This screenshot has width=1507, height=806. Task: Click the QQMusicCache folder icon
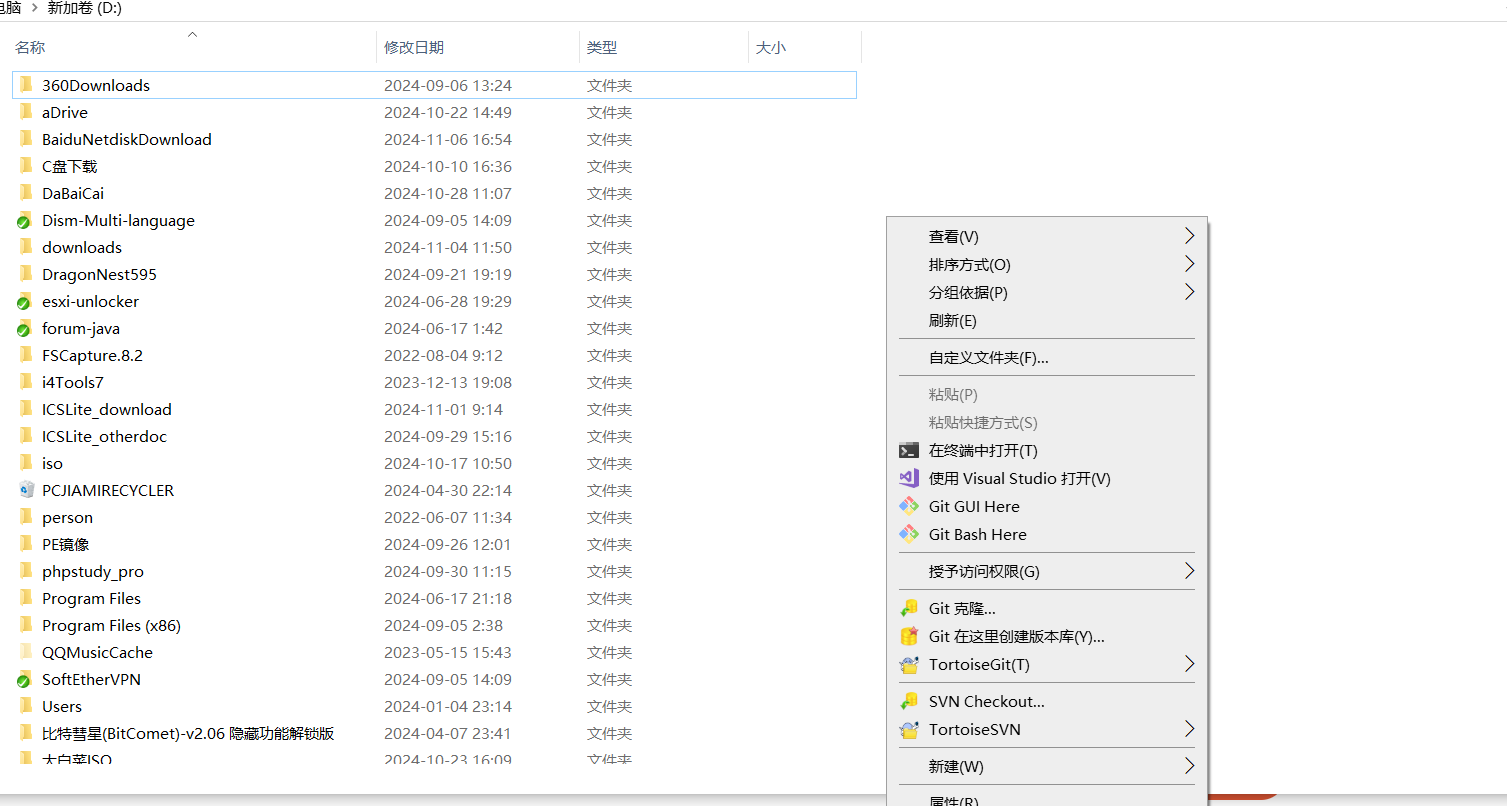(26, 652)
